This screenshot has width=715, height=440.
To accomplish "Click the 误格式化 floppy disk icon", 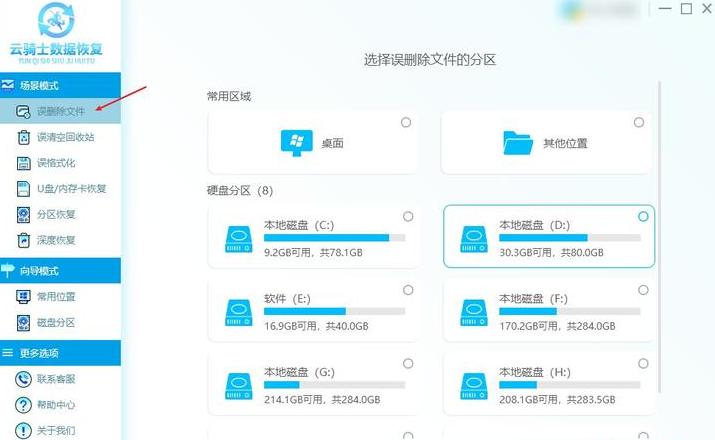I will coord(23,163).
